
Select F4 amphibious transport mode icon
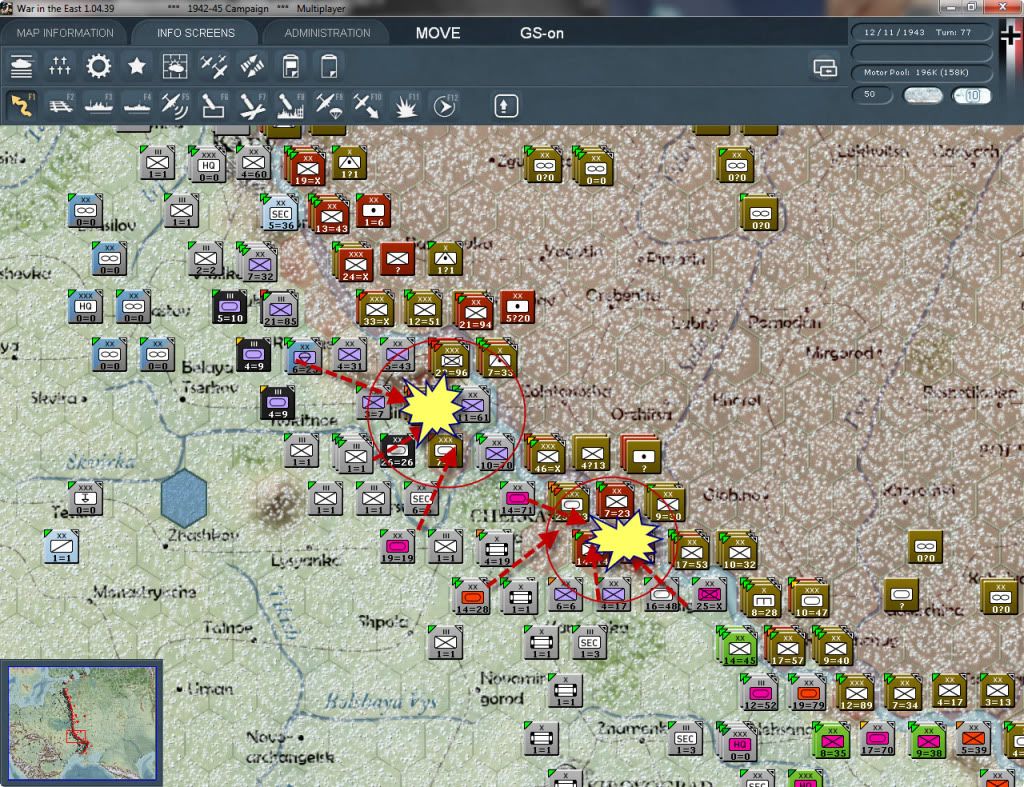coord(137,106)
